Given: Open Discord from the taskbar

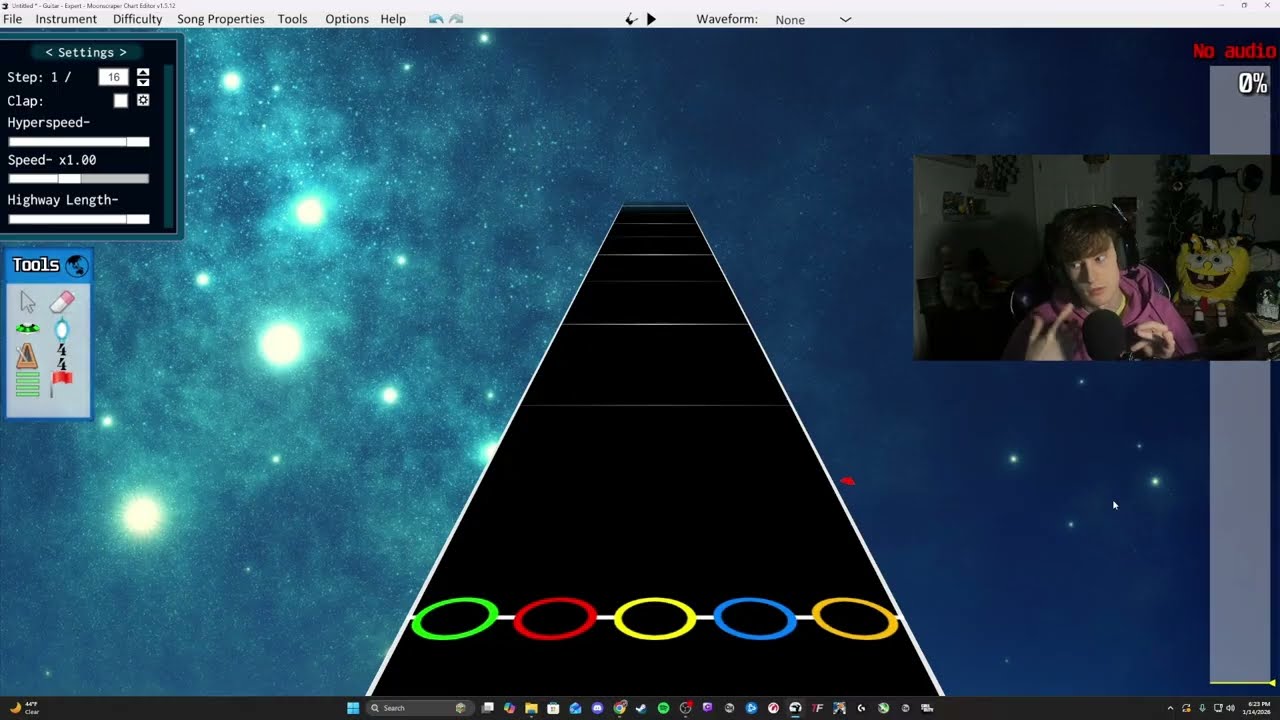Looking at the screenshot, I should (x=597, y=708).
